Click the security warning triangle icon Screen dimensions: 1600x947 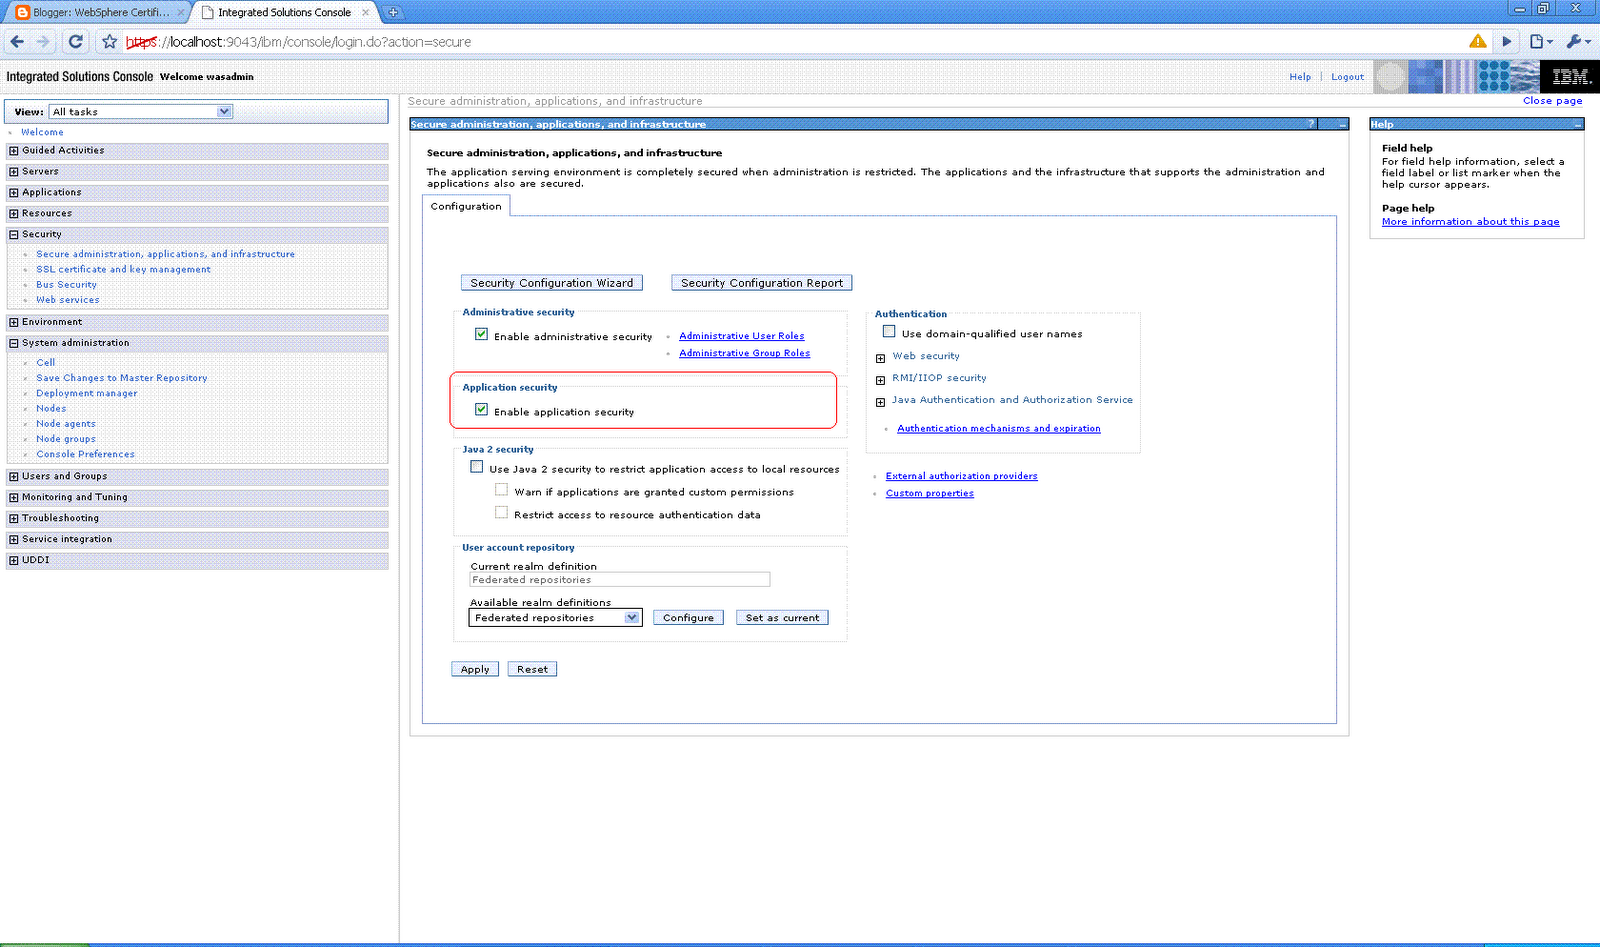point(1477,41)
